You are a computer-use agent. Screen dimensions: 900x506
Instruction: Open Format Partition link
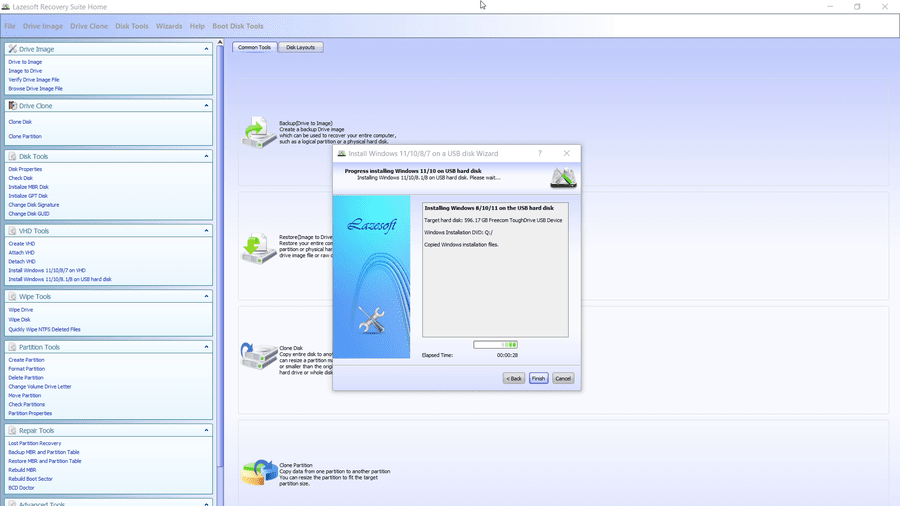click(26, 369)
